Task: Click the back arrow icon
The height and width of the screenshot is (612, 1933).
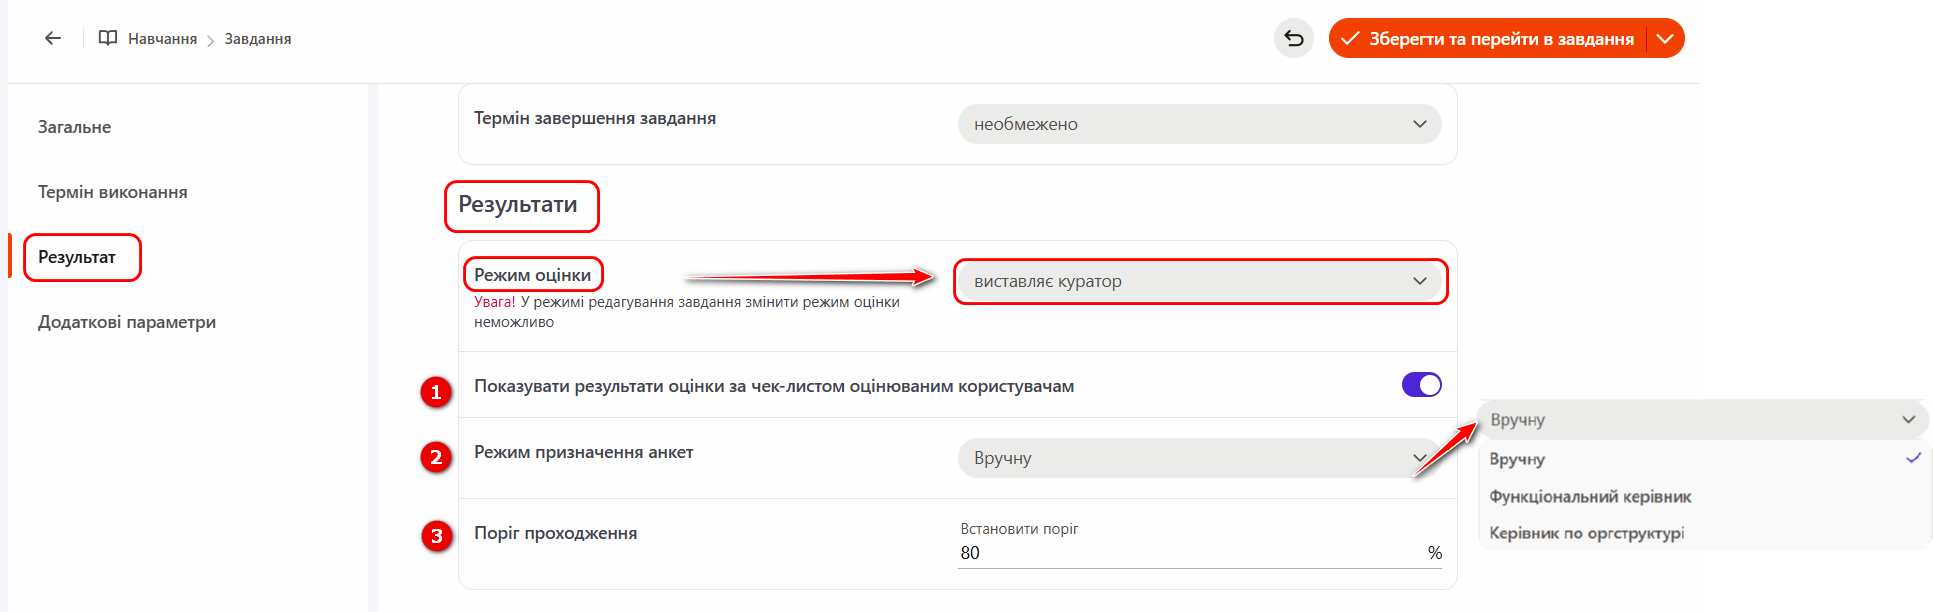Action: tap(53, 38)
